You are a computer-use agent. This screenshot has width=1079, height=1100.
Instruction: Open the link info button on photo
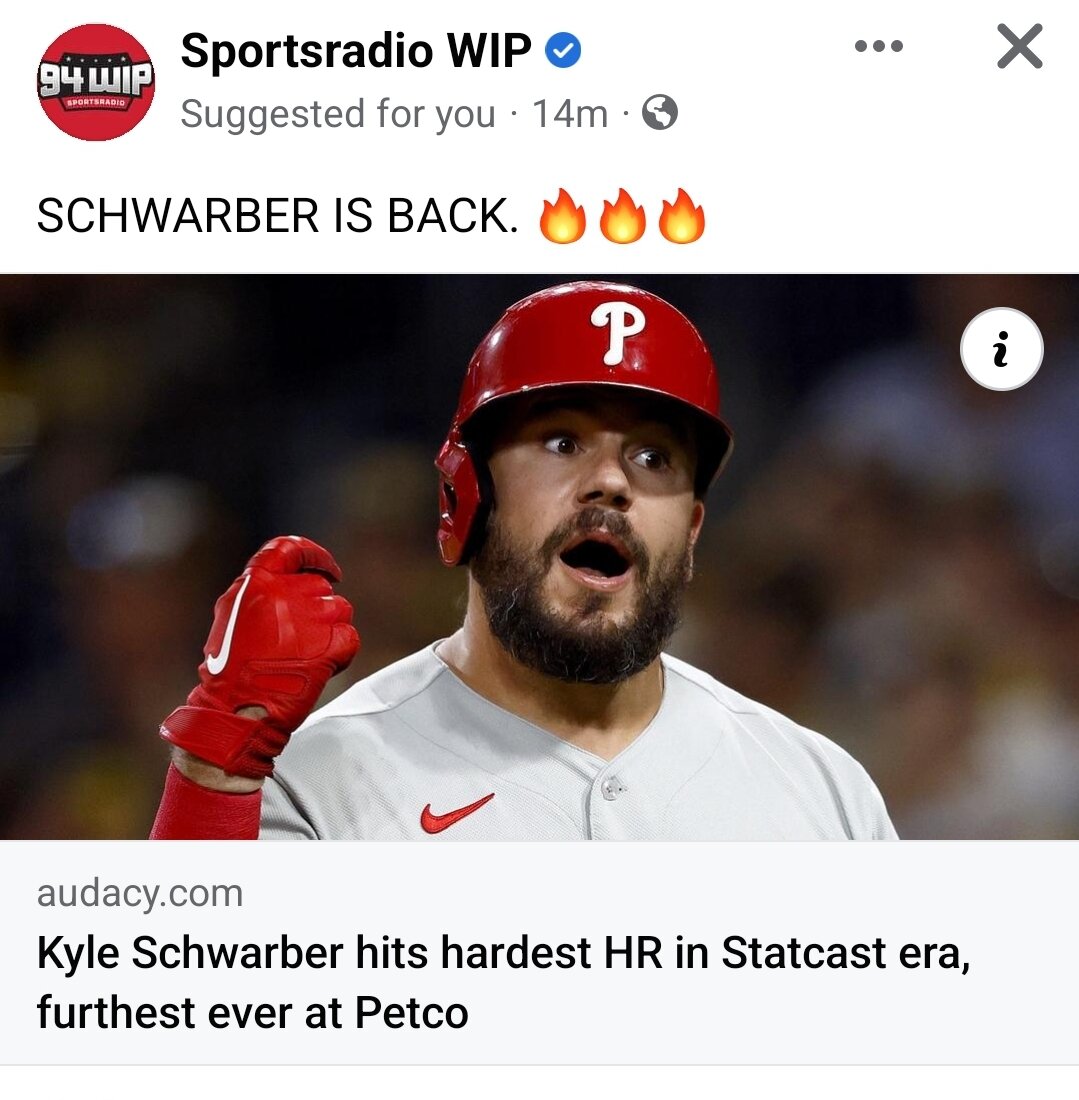coord(1001,349)
